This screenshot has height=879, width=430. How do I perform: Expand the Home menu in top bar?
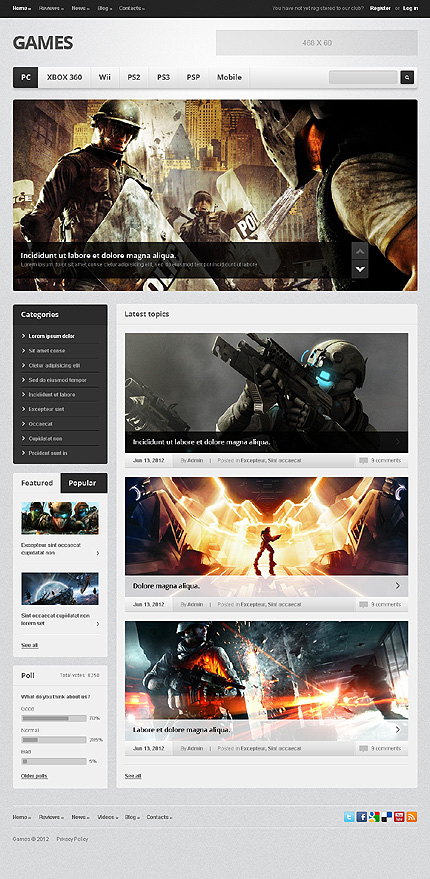[x=22, y=8]
